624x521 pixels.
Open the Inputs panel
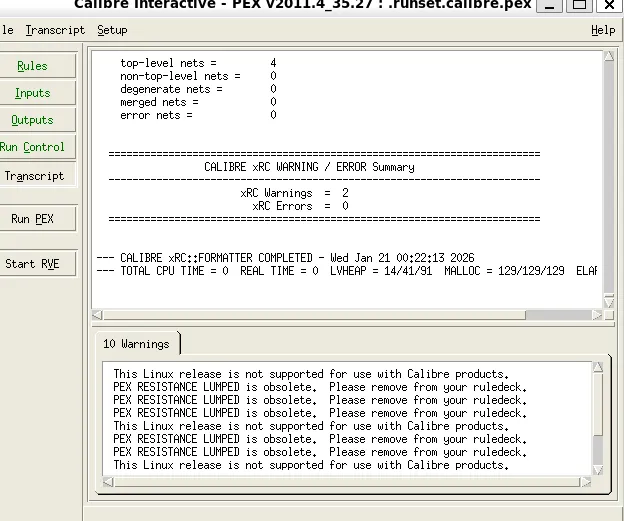[33, 93]
